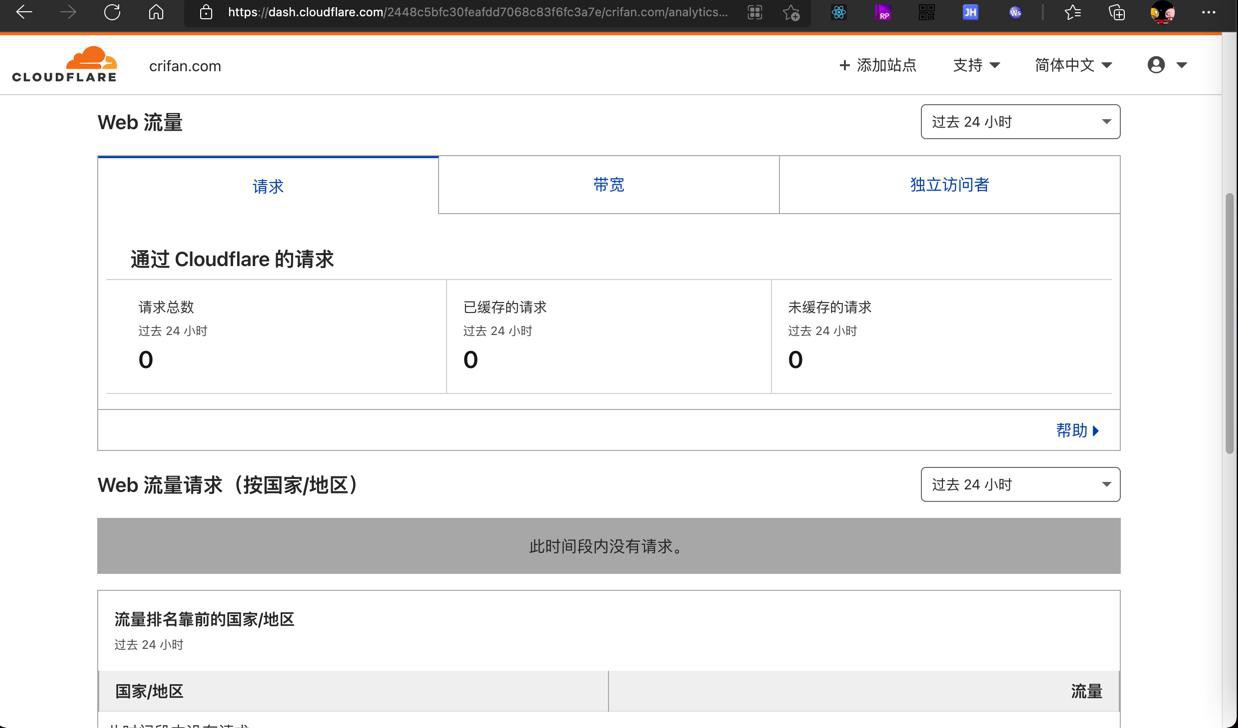Viewport: 1238px width, 728px height.
Task: Open the browser profile avatar
Action: [1162, 12]
